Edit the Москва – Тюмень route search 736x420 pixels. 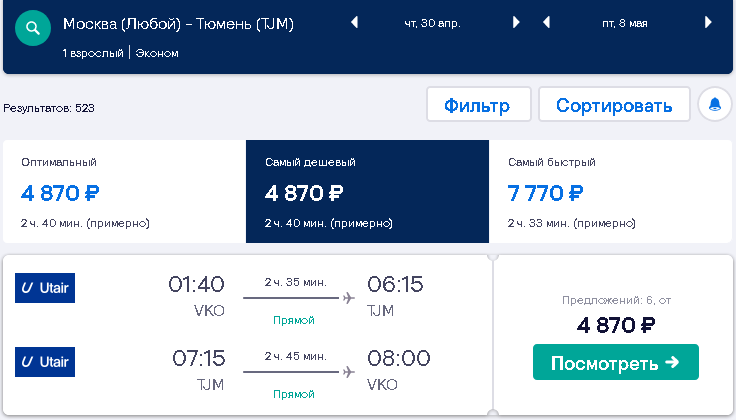178,23
